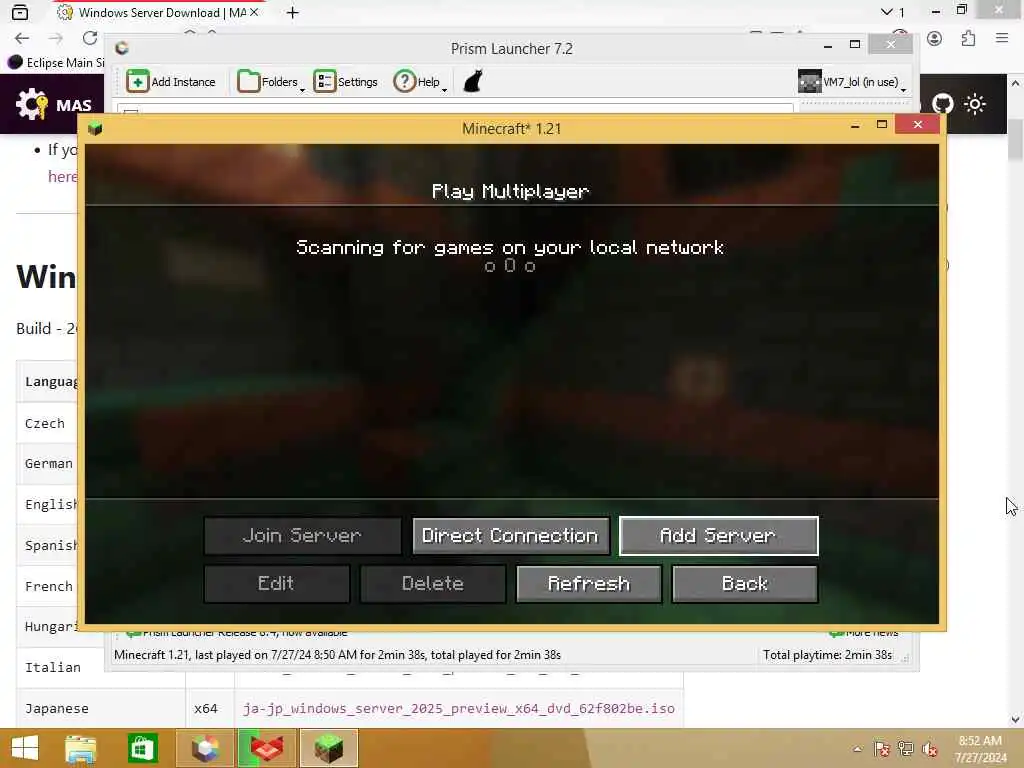This screenshot has height=768, width=1024.
Task: Click the volume tray icon
Action: pos(930,749)
